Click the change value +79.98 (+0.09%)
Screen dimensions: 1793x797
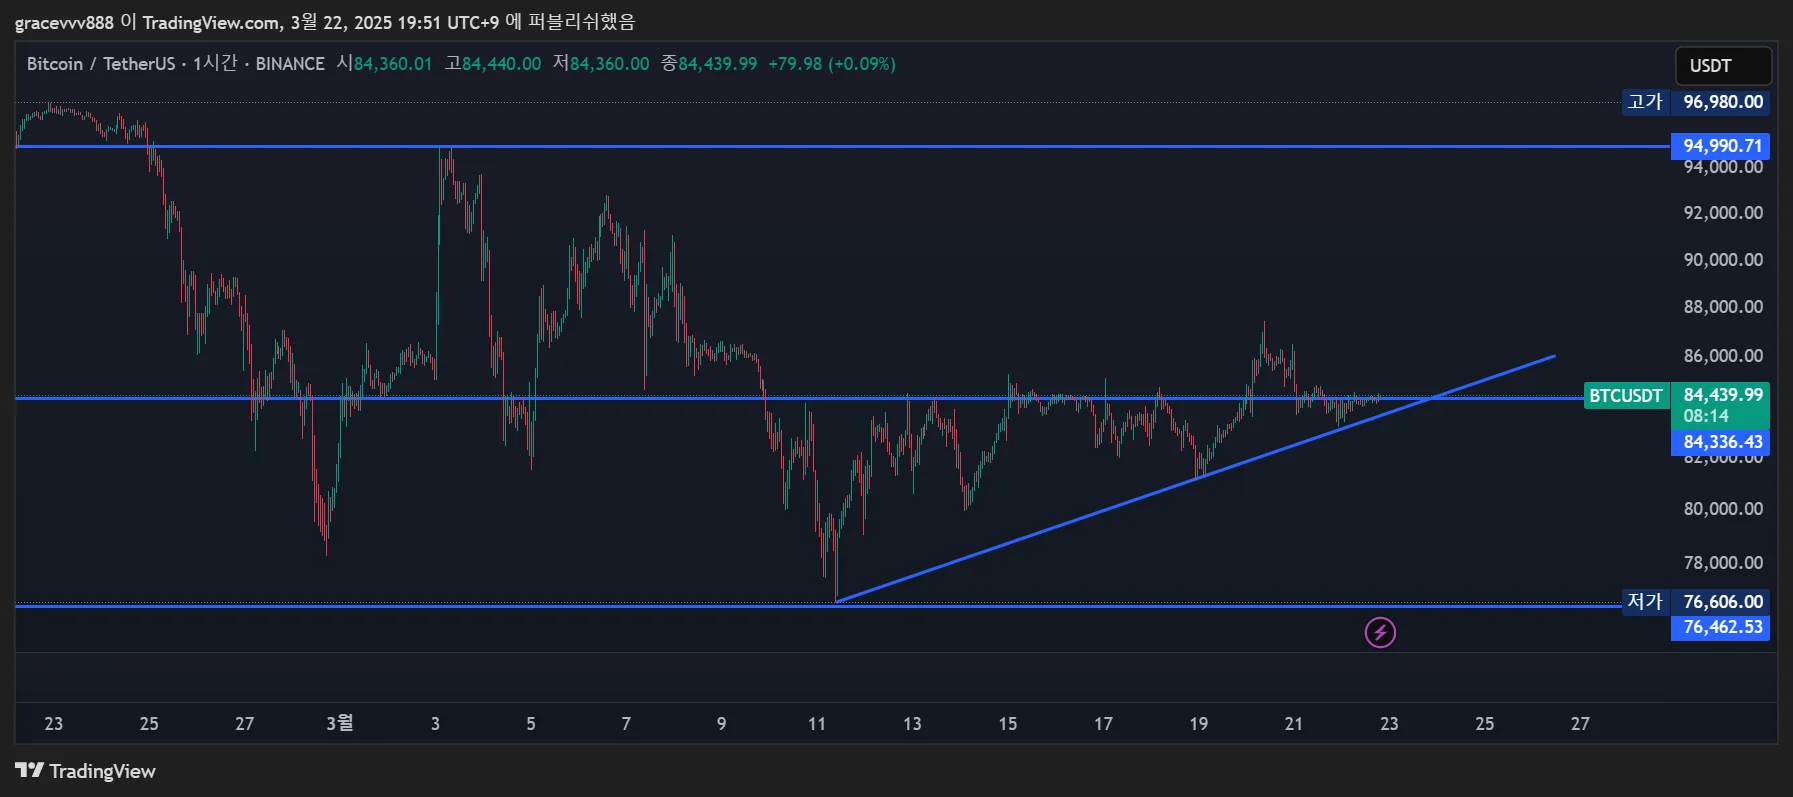(x=831, y=64)
